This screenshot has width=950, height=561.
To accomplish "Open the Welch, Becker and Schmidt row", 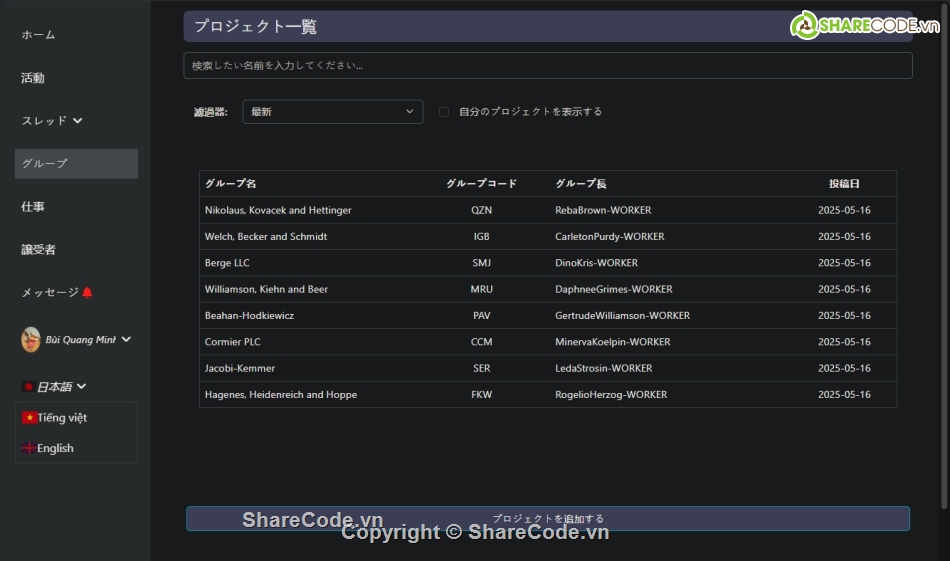I will click(548, 236).
